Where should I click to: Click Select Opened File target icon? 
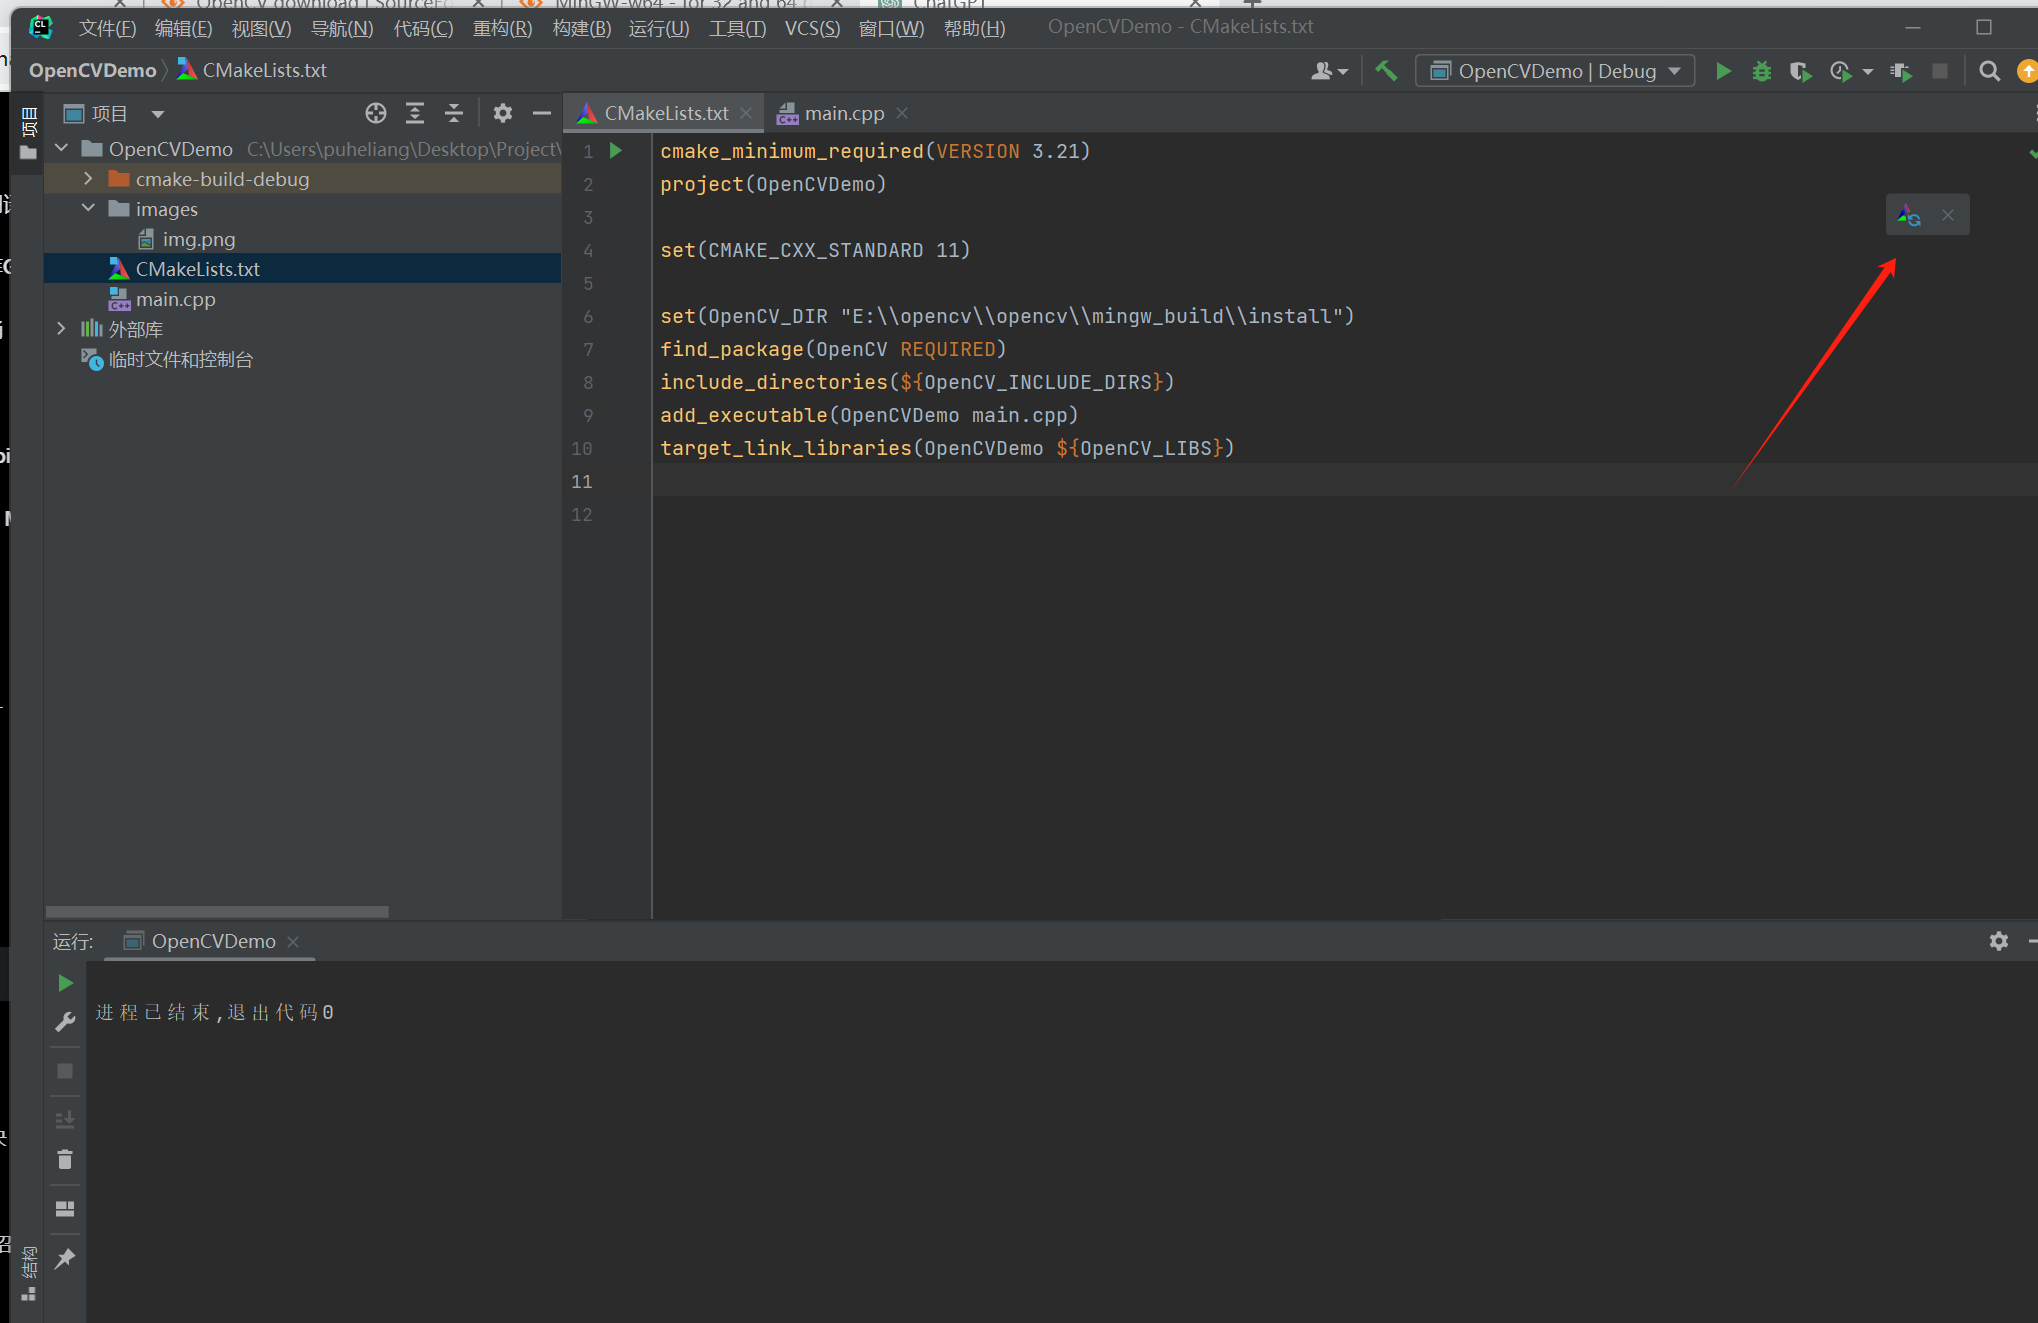point(376,113)
